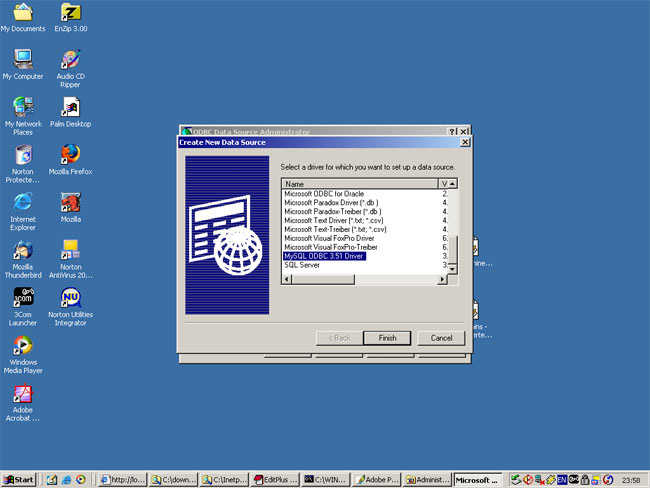Screen dimensions: 650x488
Task: Click Show Desktop quick launch icon
Action: (x=52, y=480)
